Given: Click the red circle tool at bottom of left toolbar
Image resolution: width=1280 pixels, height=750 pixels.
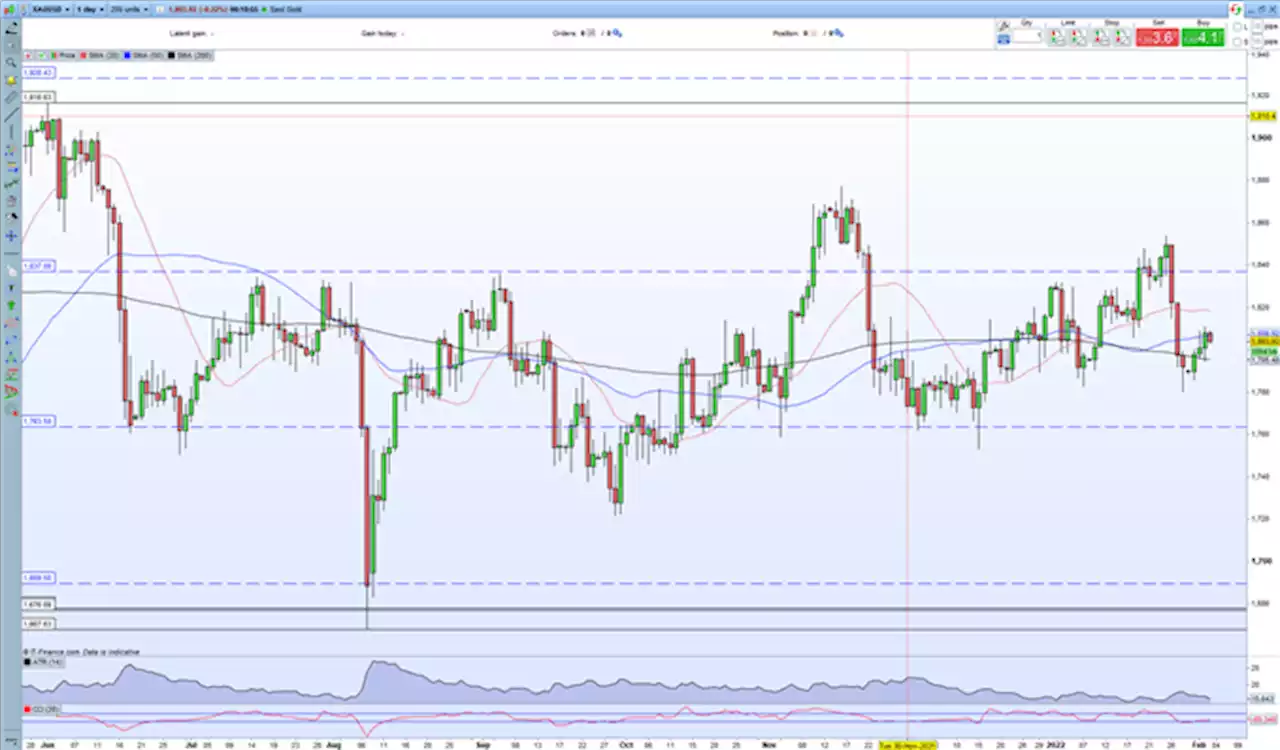Looking at the screenshot, I should [x=10, y=412].
